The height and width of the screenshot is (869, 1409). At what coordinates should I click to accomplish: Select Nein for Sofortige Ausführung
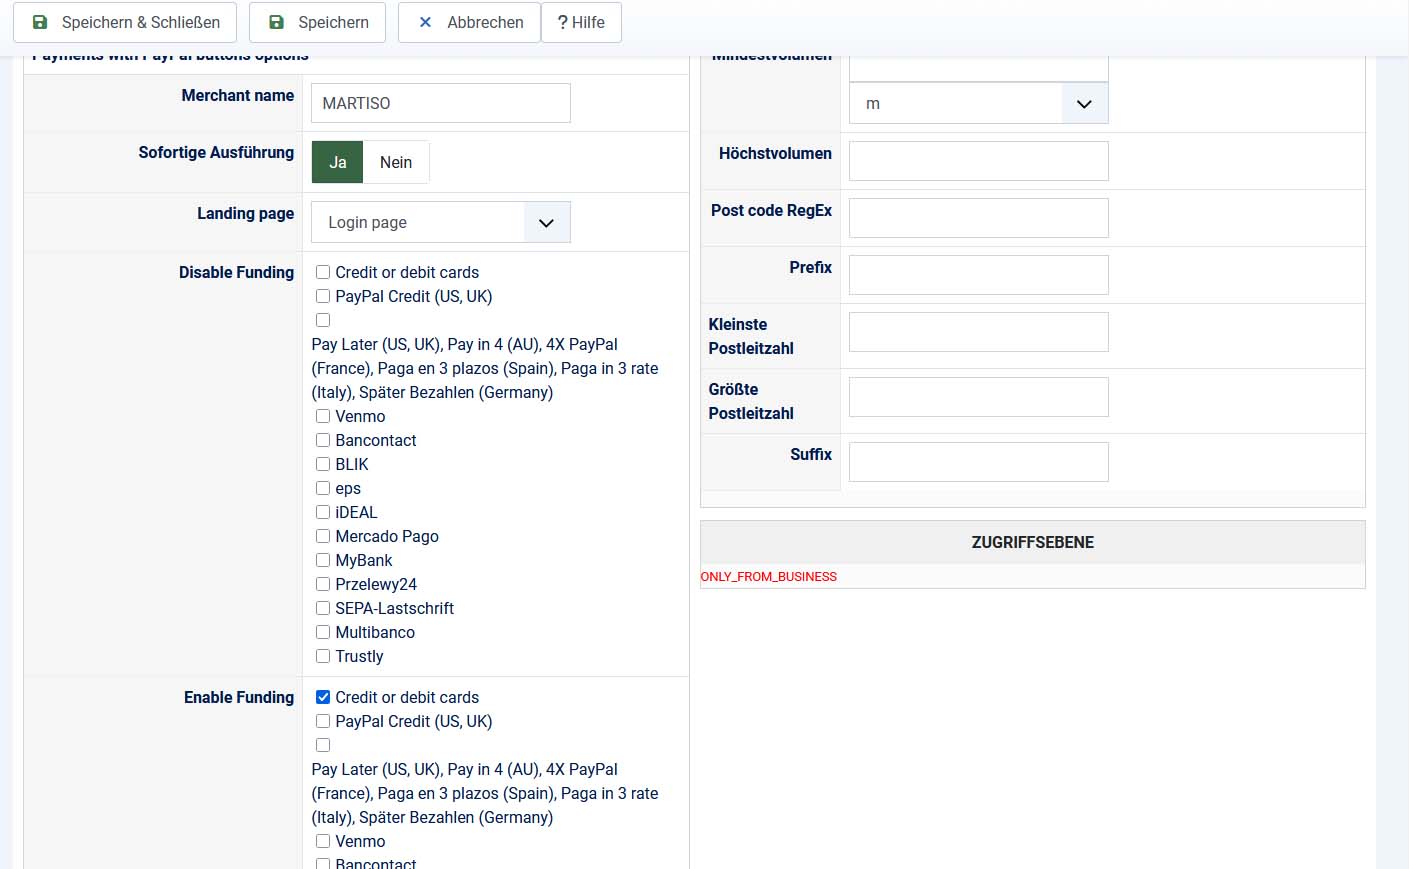(x=396, y=162)
